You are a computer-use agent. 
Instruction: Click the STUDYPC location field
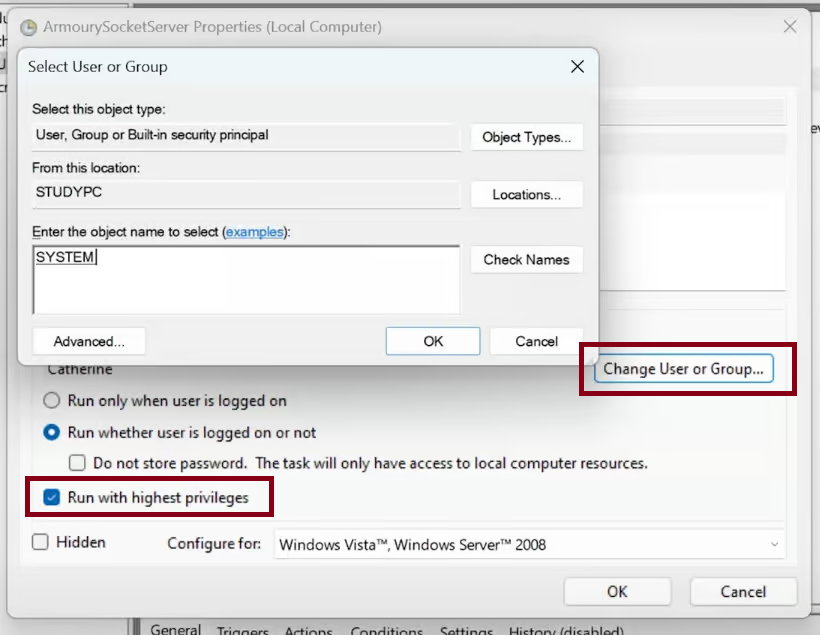(246, 193)
